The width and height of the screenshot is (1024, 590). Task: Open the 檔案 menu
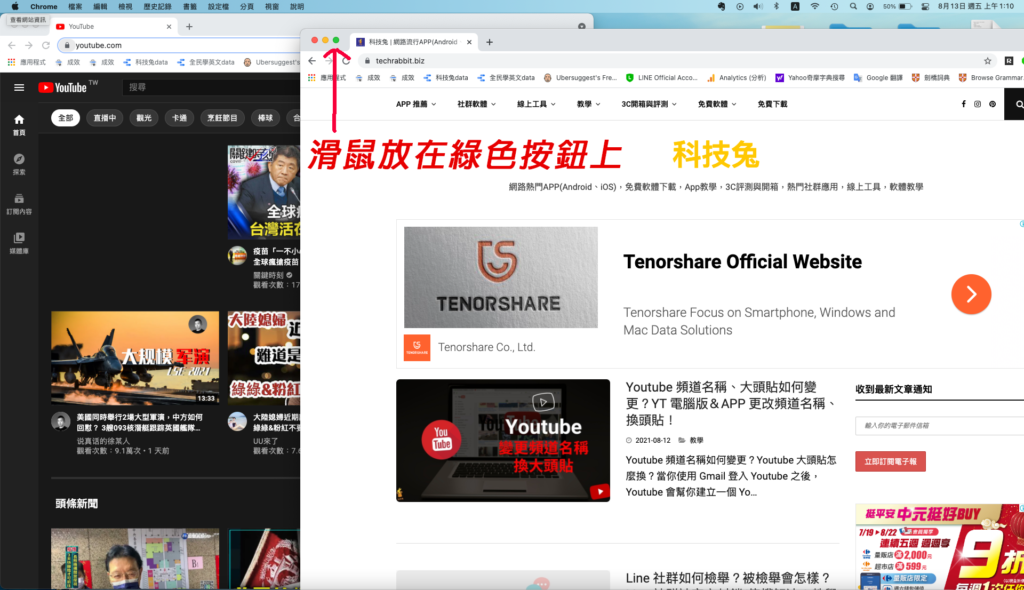click(75, 7)
